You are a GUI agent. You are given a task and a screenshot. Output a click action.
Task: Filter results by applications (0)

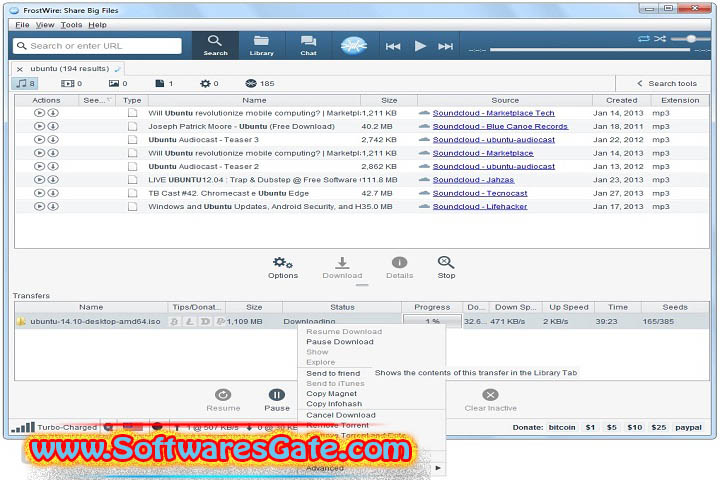[209, 83]
